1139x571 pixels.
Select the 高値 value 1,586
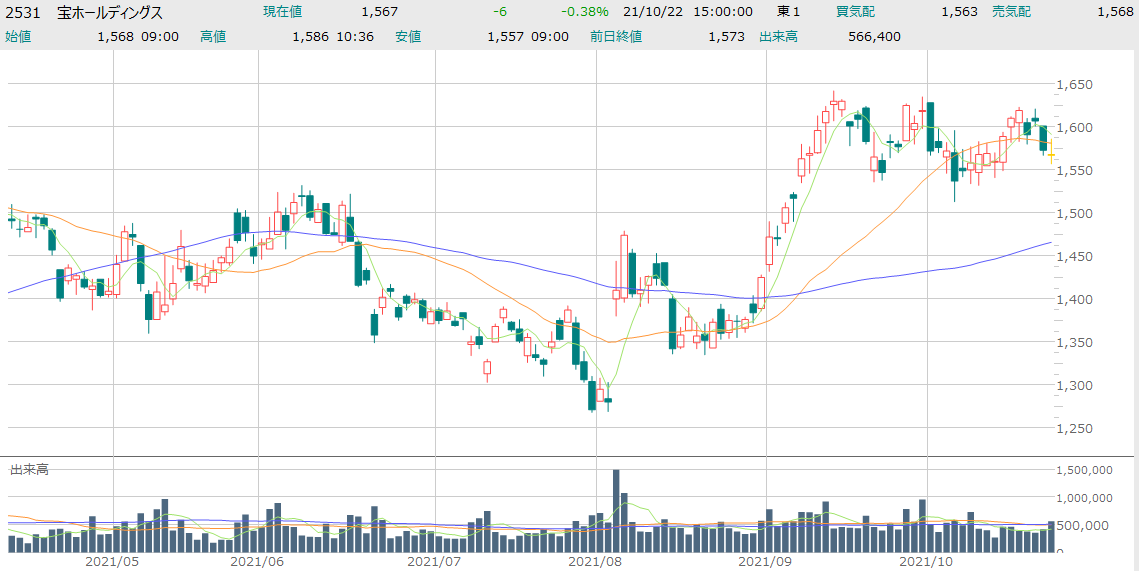coord(310,36)
